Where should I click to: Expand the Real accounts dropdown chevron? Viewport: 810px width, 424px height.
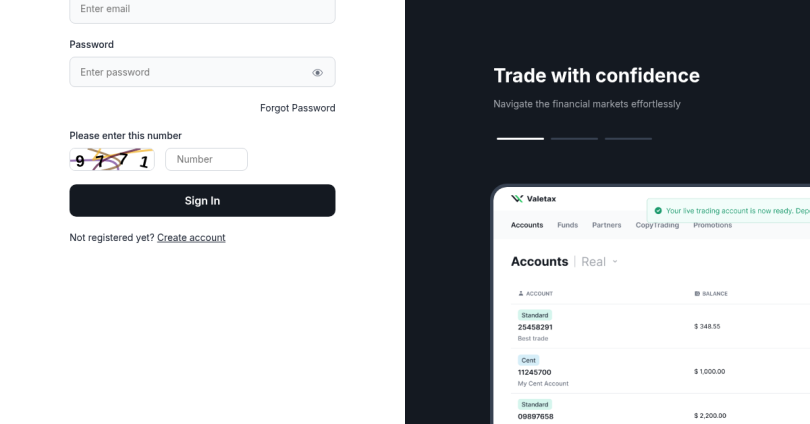[x=615, y=262]
